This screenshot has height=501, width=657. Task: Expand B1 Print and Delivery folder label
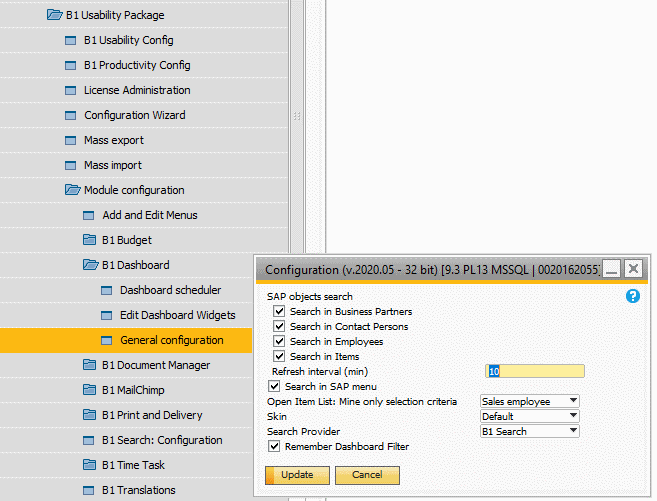point(152,415)
